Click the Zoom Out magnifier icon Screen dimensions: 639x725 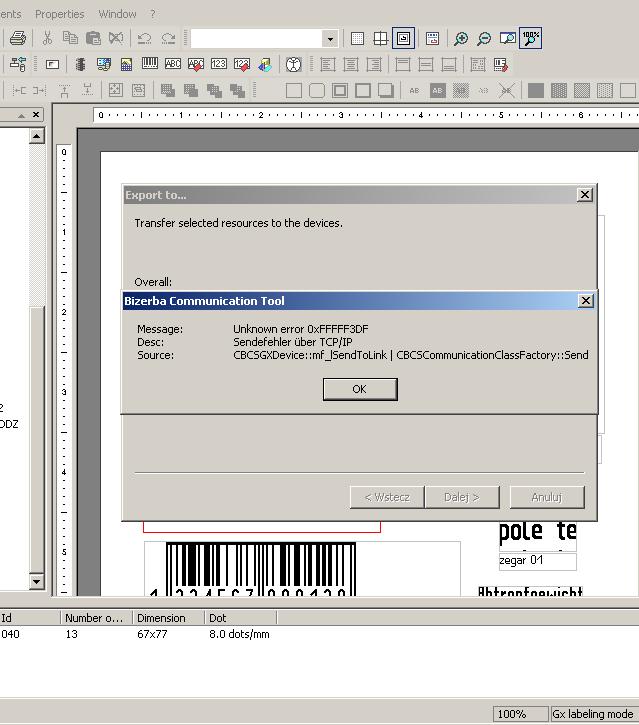484,38
